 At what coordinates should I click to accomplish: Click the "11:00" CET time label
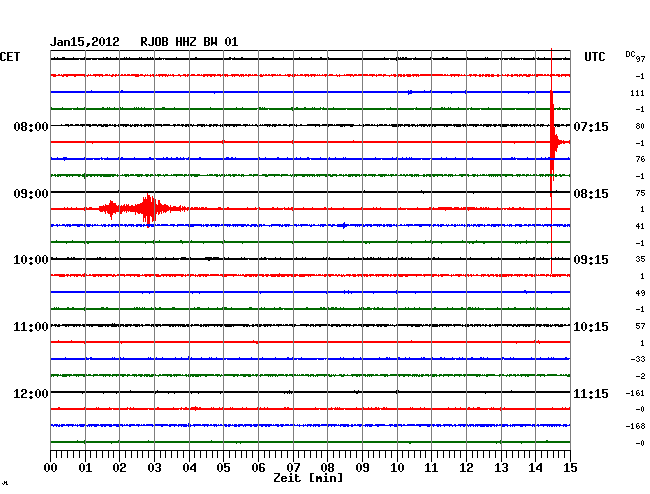pyautogui.click(x=31, y=327)
